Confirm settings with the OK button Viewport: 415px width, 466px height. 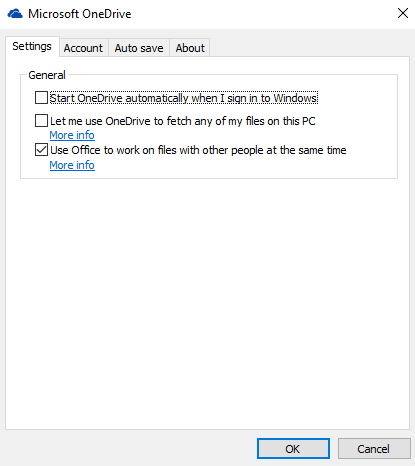point(293,449)
